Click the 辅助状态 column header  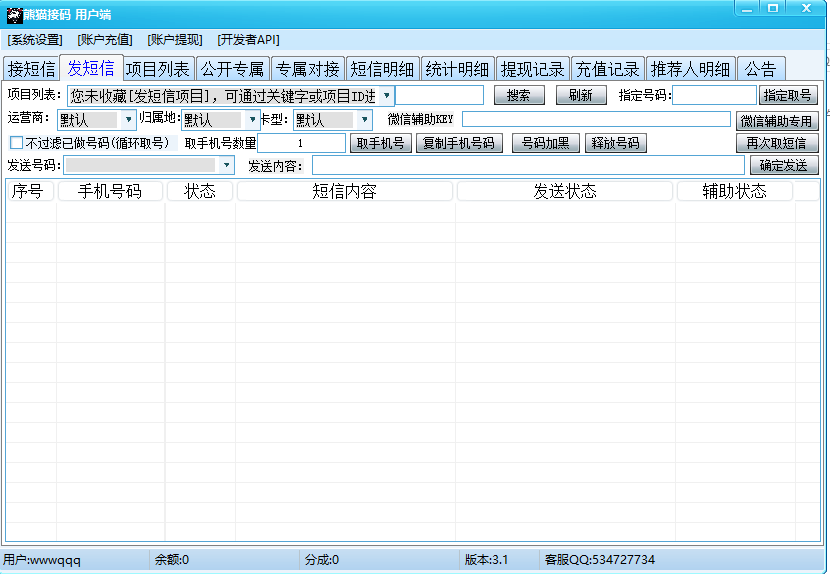coord(735,191)
